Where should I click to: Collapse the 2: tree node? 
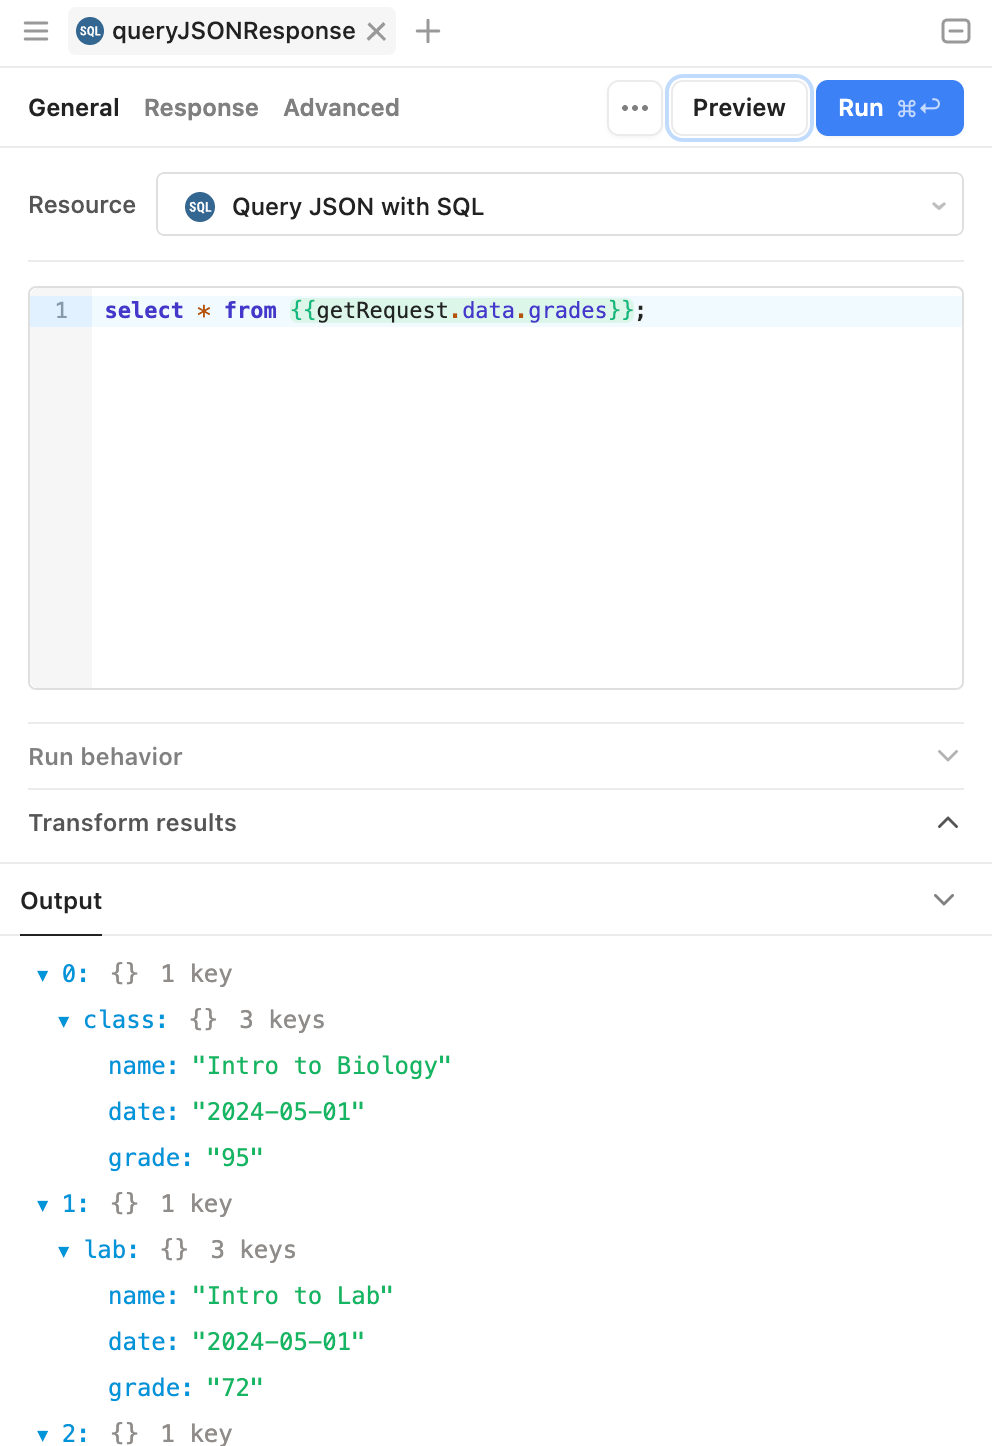click(42, 1435)
